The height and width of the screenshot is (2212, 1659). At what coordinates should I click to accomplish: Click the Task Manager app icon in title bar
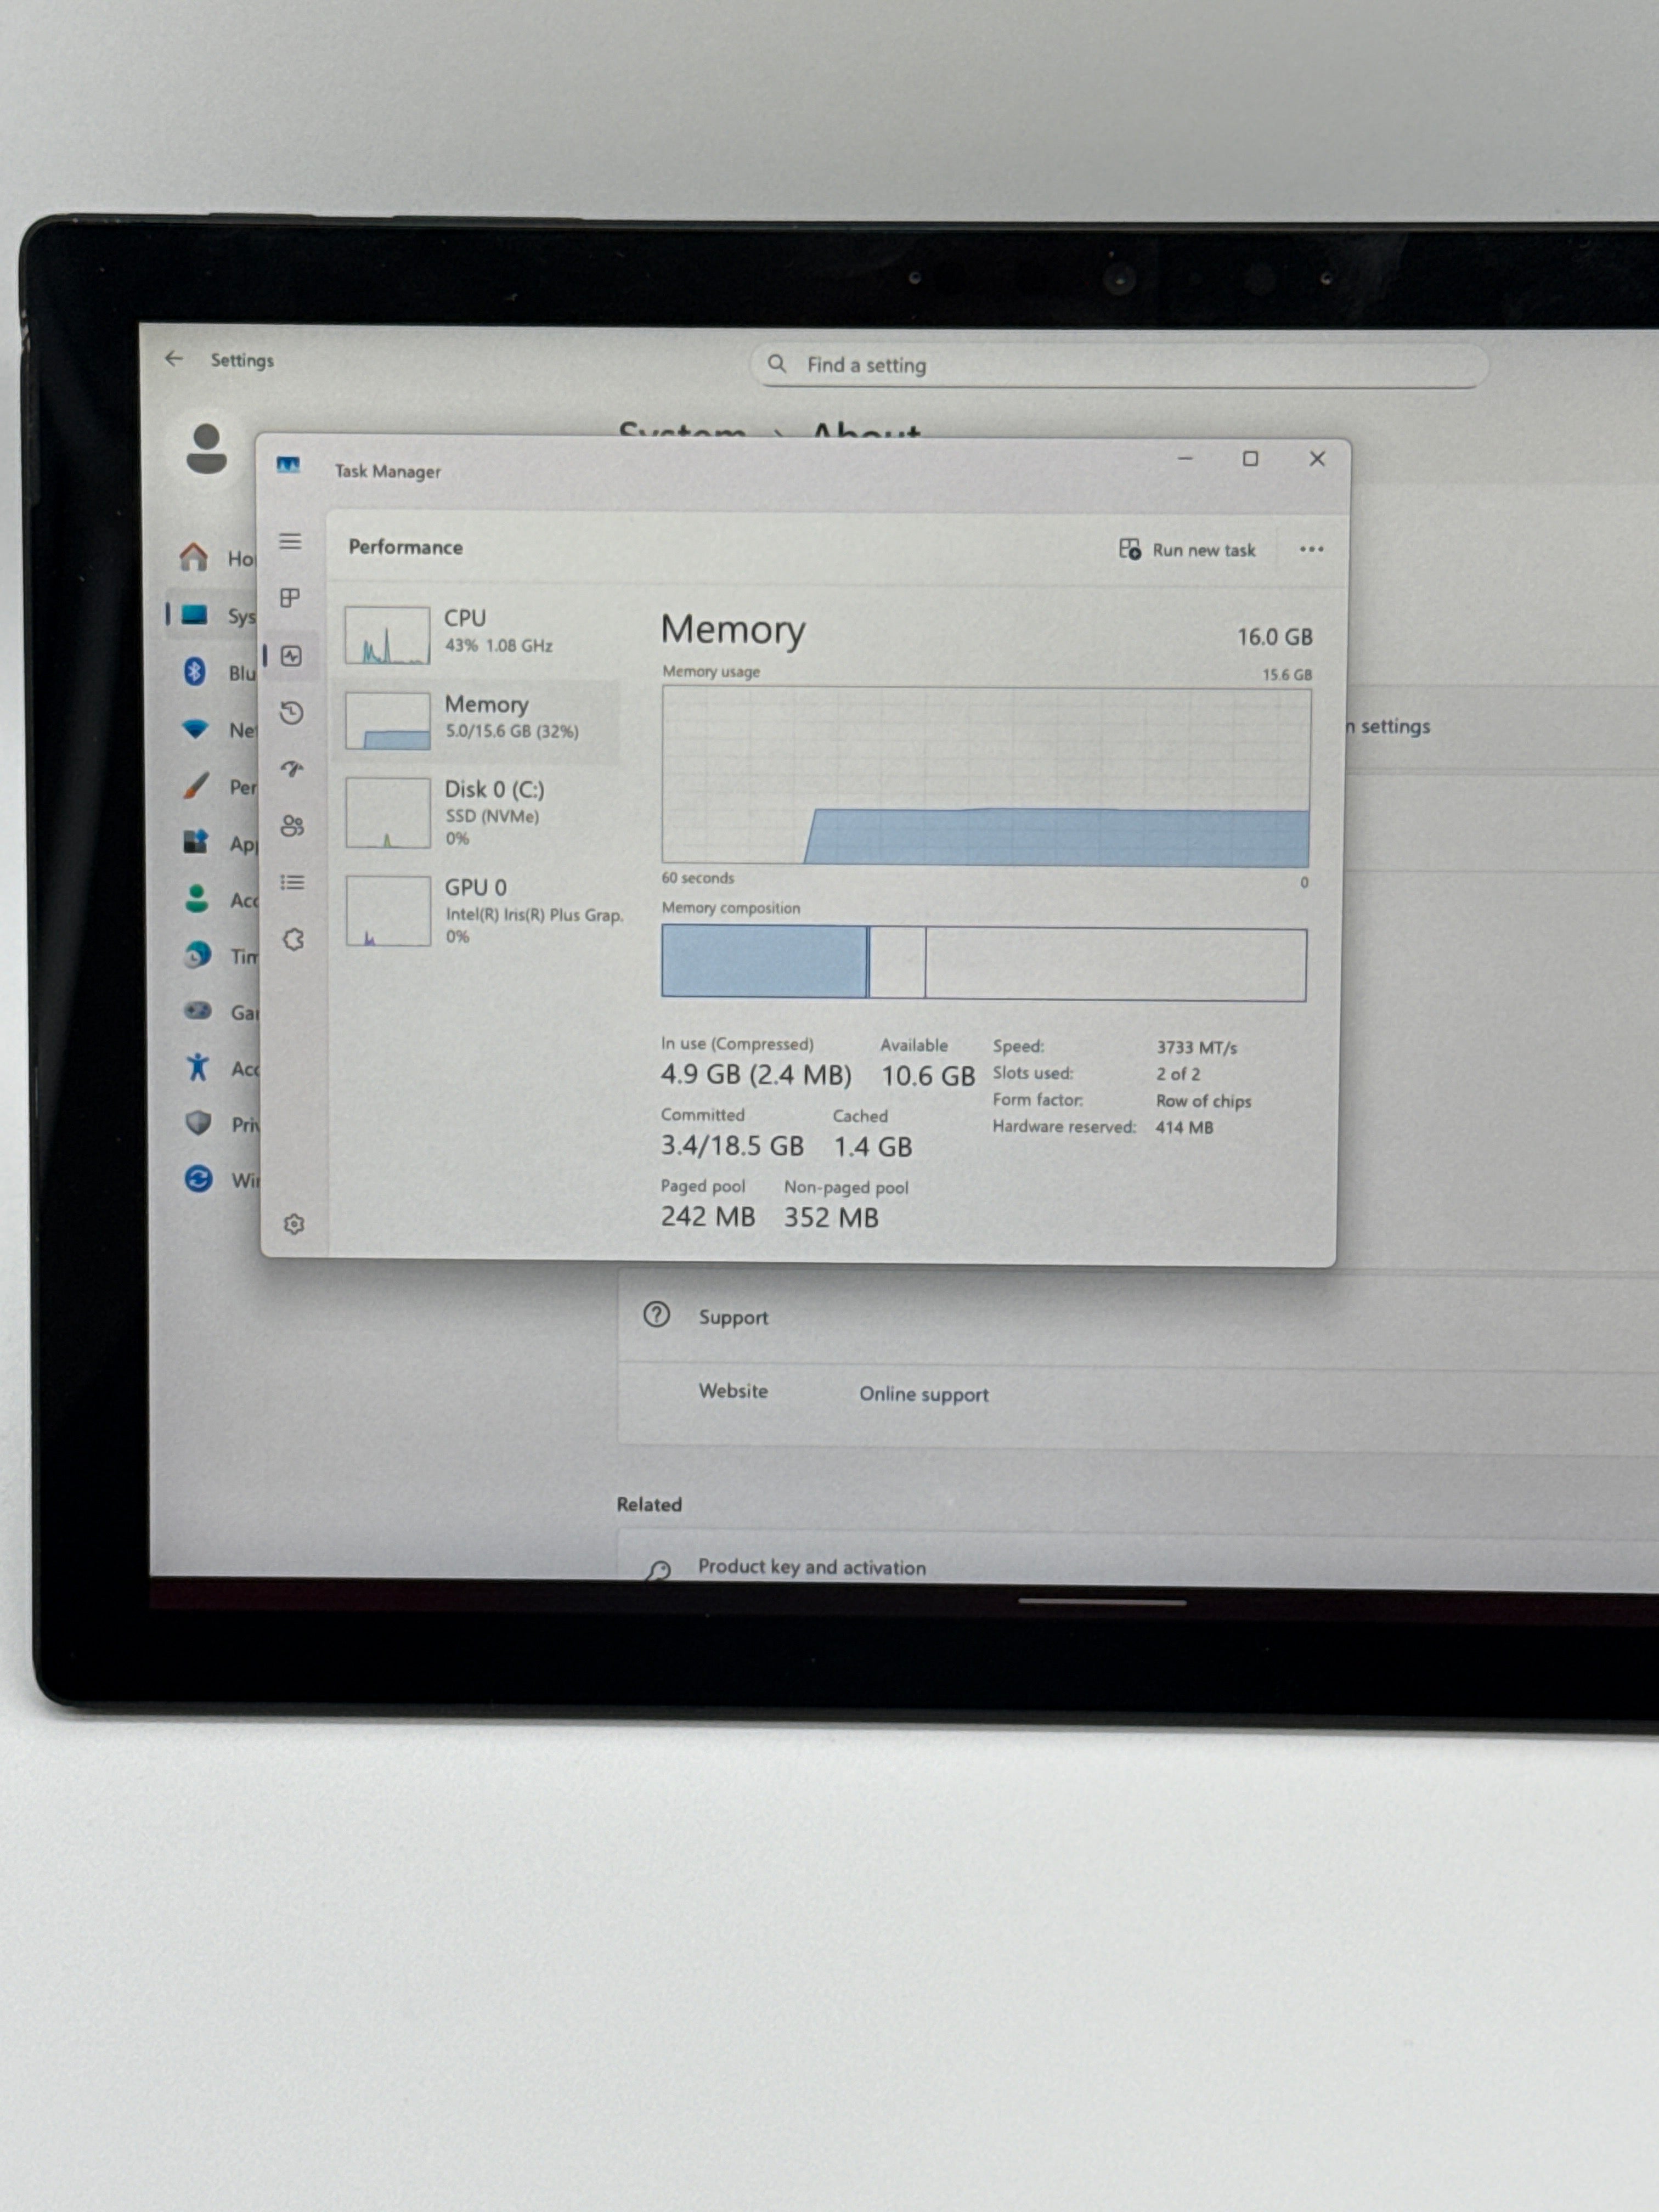289,465
